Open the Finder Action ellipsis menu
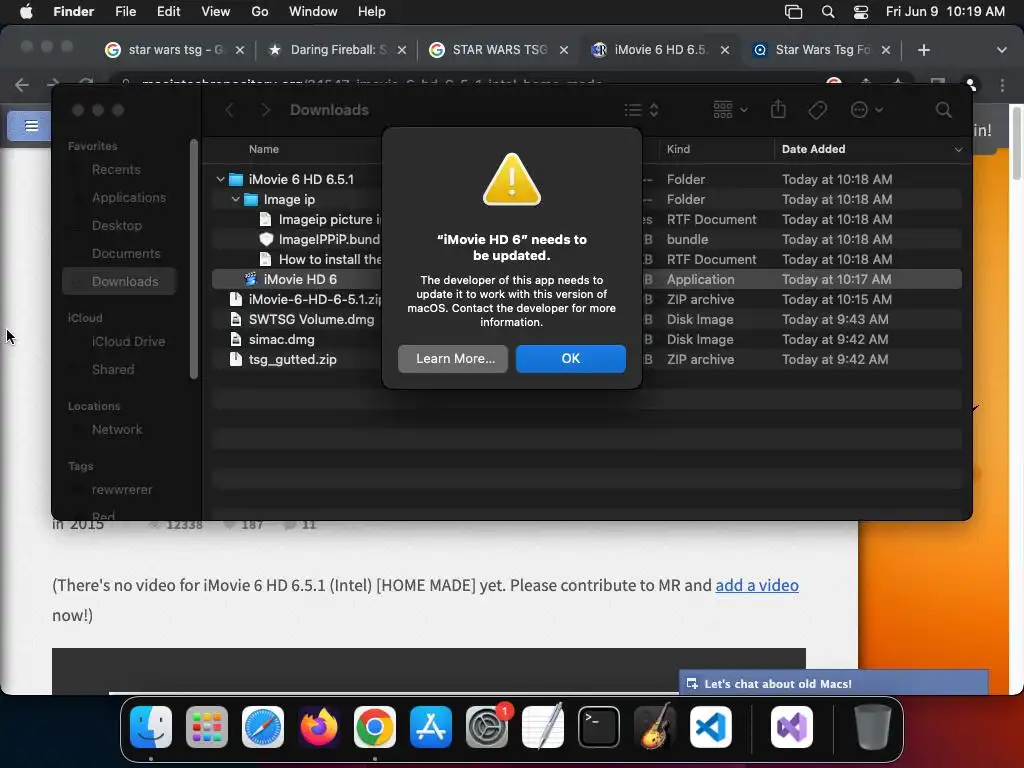Screen dimensions: 1024x768 [x=866, y=110]
